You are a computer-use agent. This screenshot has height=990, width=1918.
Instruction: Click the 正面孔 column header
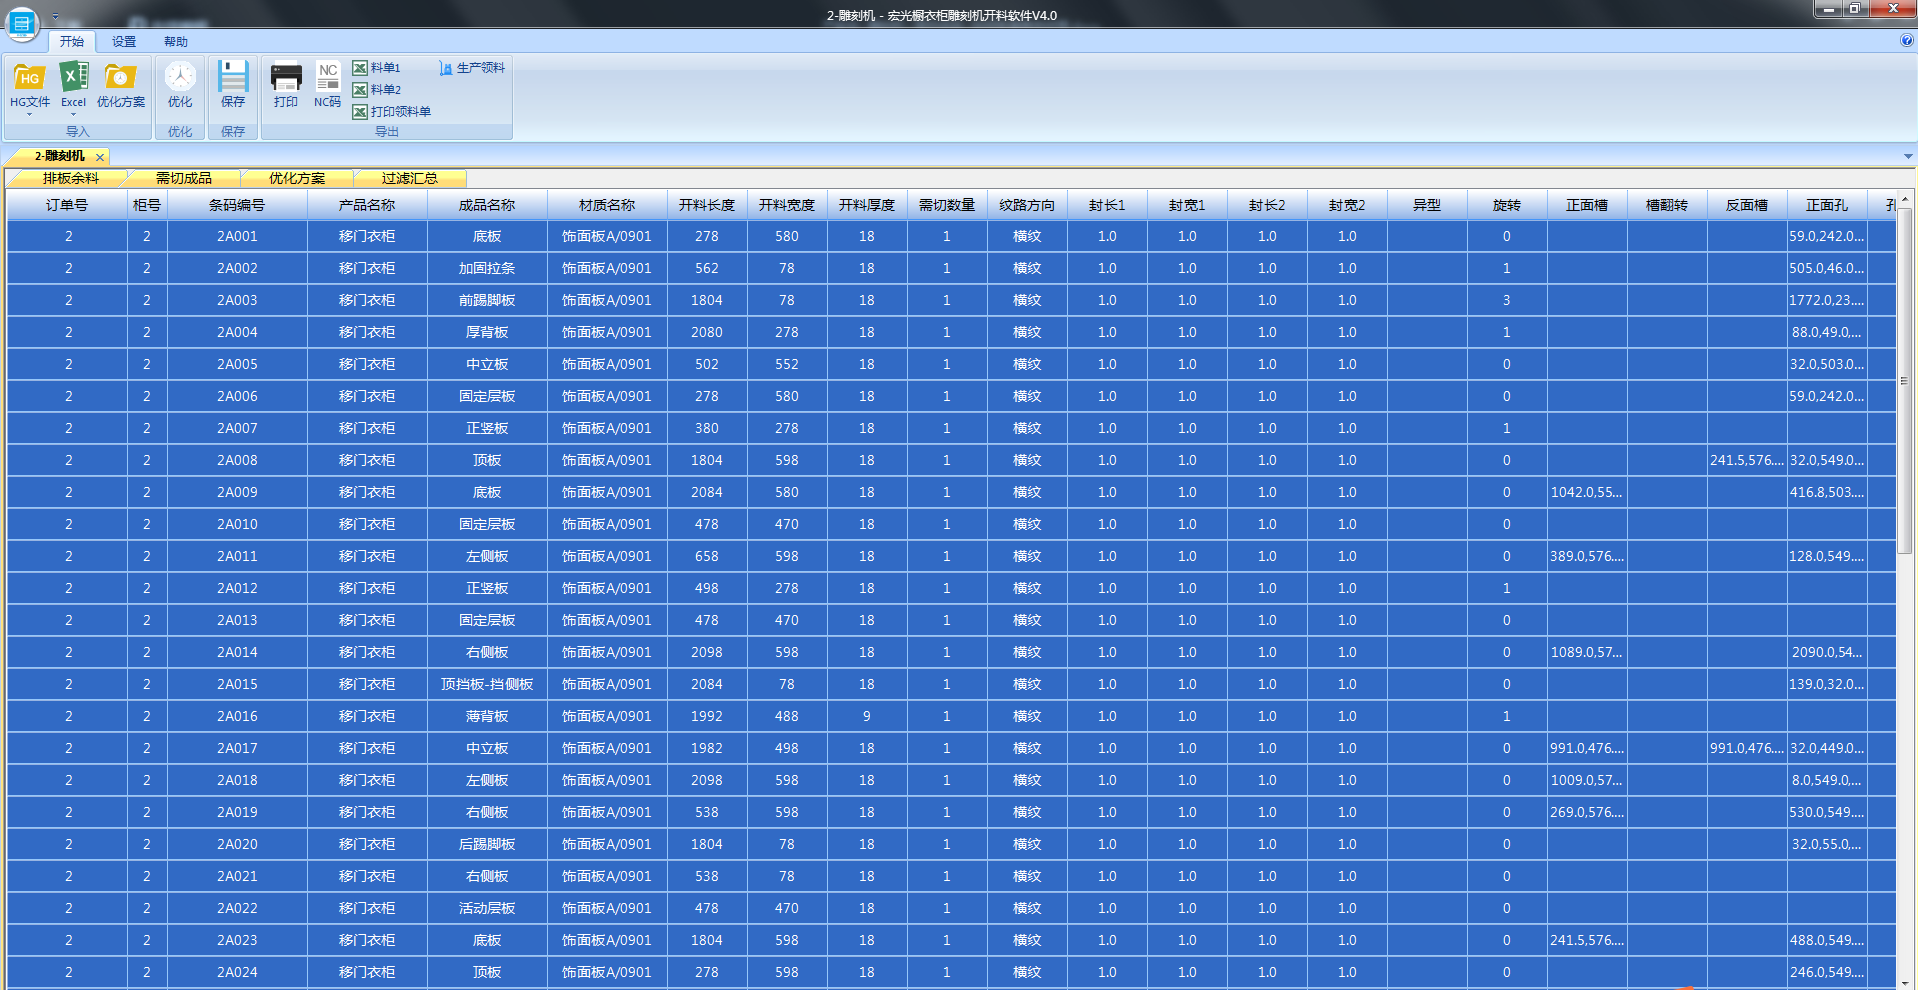pyautogui.click(x=1827, y=205)
